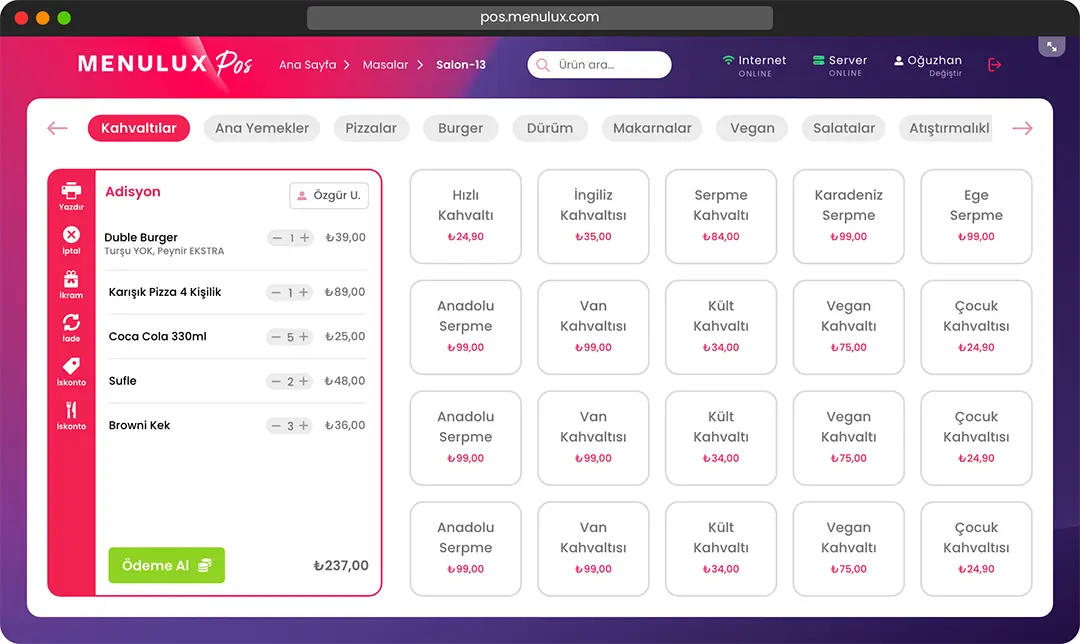Click the ₺237,00 order total
The image size is (1080, 644).
(341, 565)
